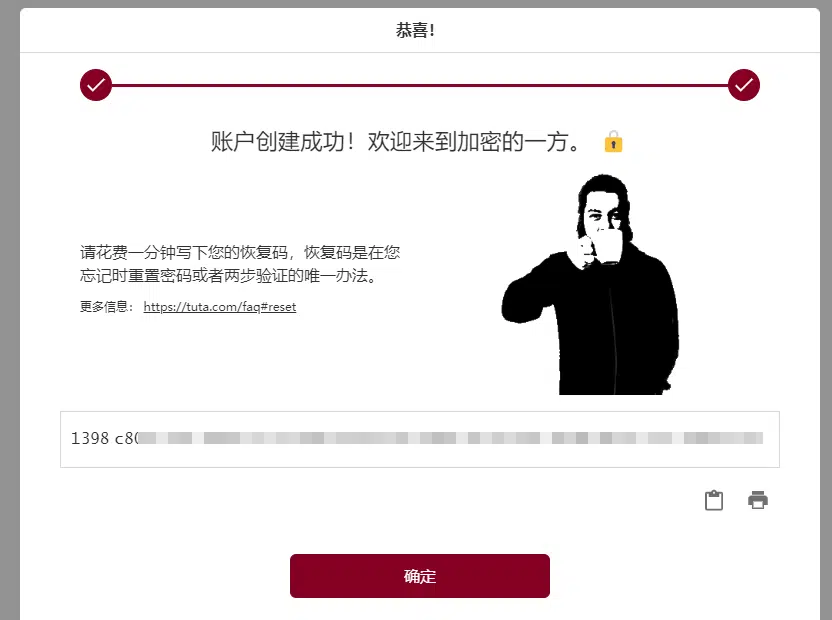The height and width of the screenshot is (620, 832).
Task: Click the 恭喜! dialog title
Action: click(x=415, y=30)
